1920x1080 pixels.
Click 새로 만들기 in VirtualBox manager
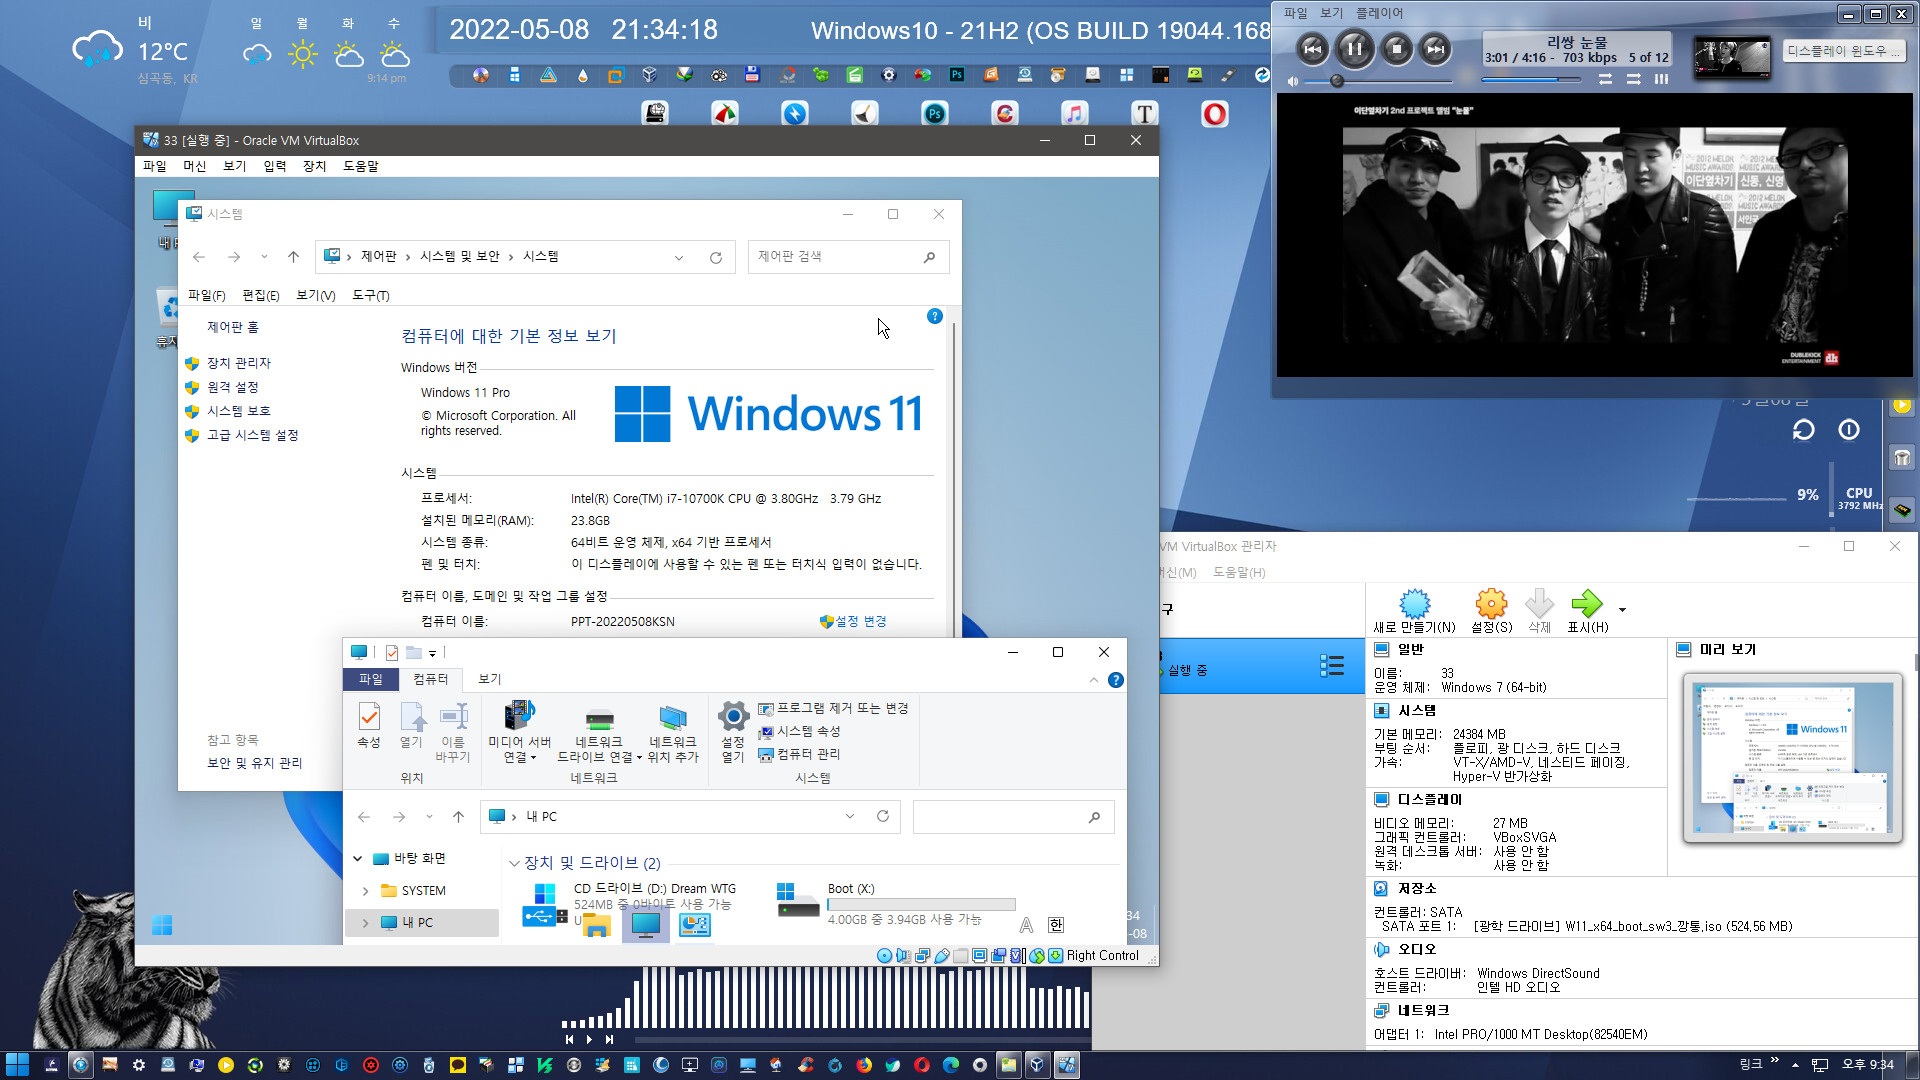pyautogui.click(x=1414, y=611)
